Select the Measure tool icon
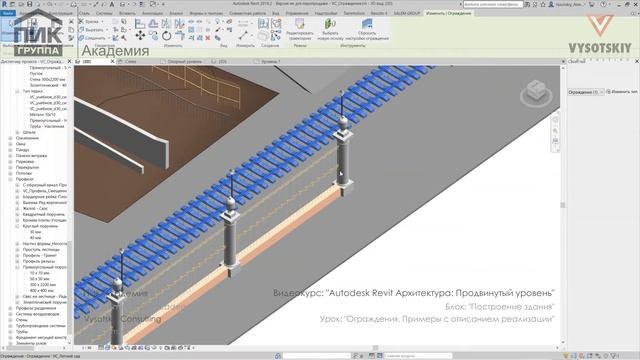This screenshot has height=360, width=640. [x=243, y=36]
